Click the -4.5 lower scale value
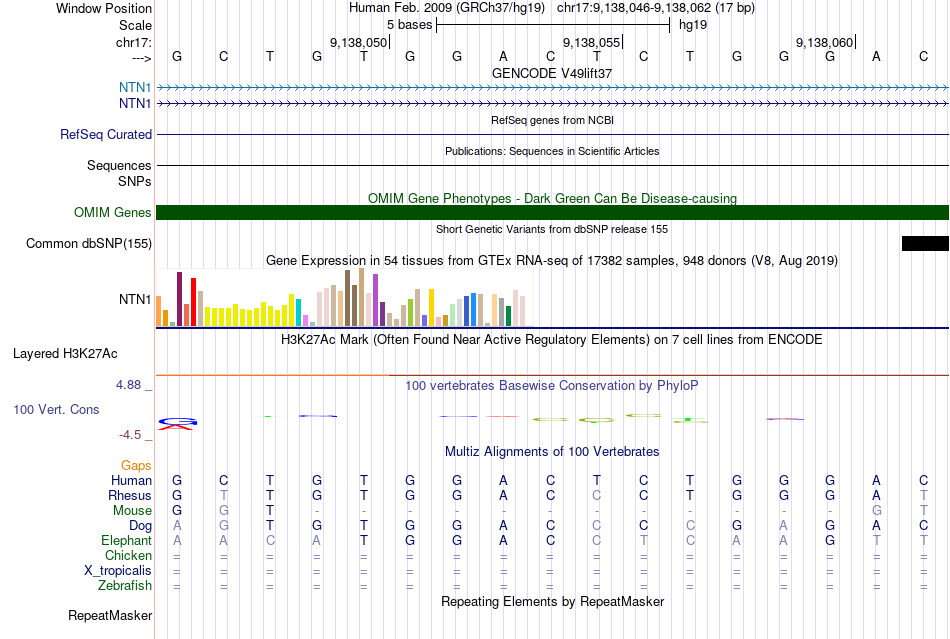Screen dimensions: 950x639 (x=130, y=435)
